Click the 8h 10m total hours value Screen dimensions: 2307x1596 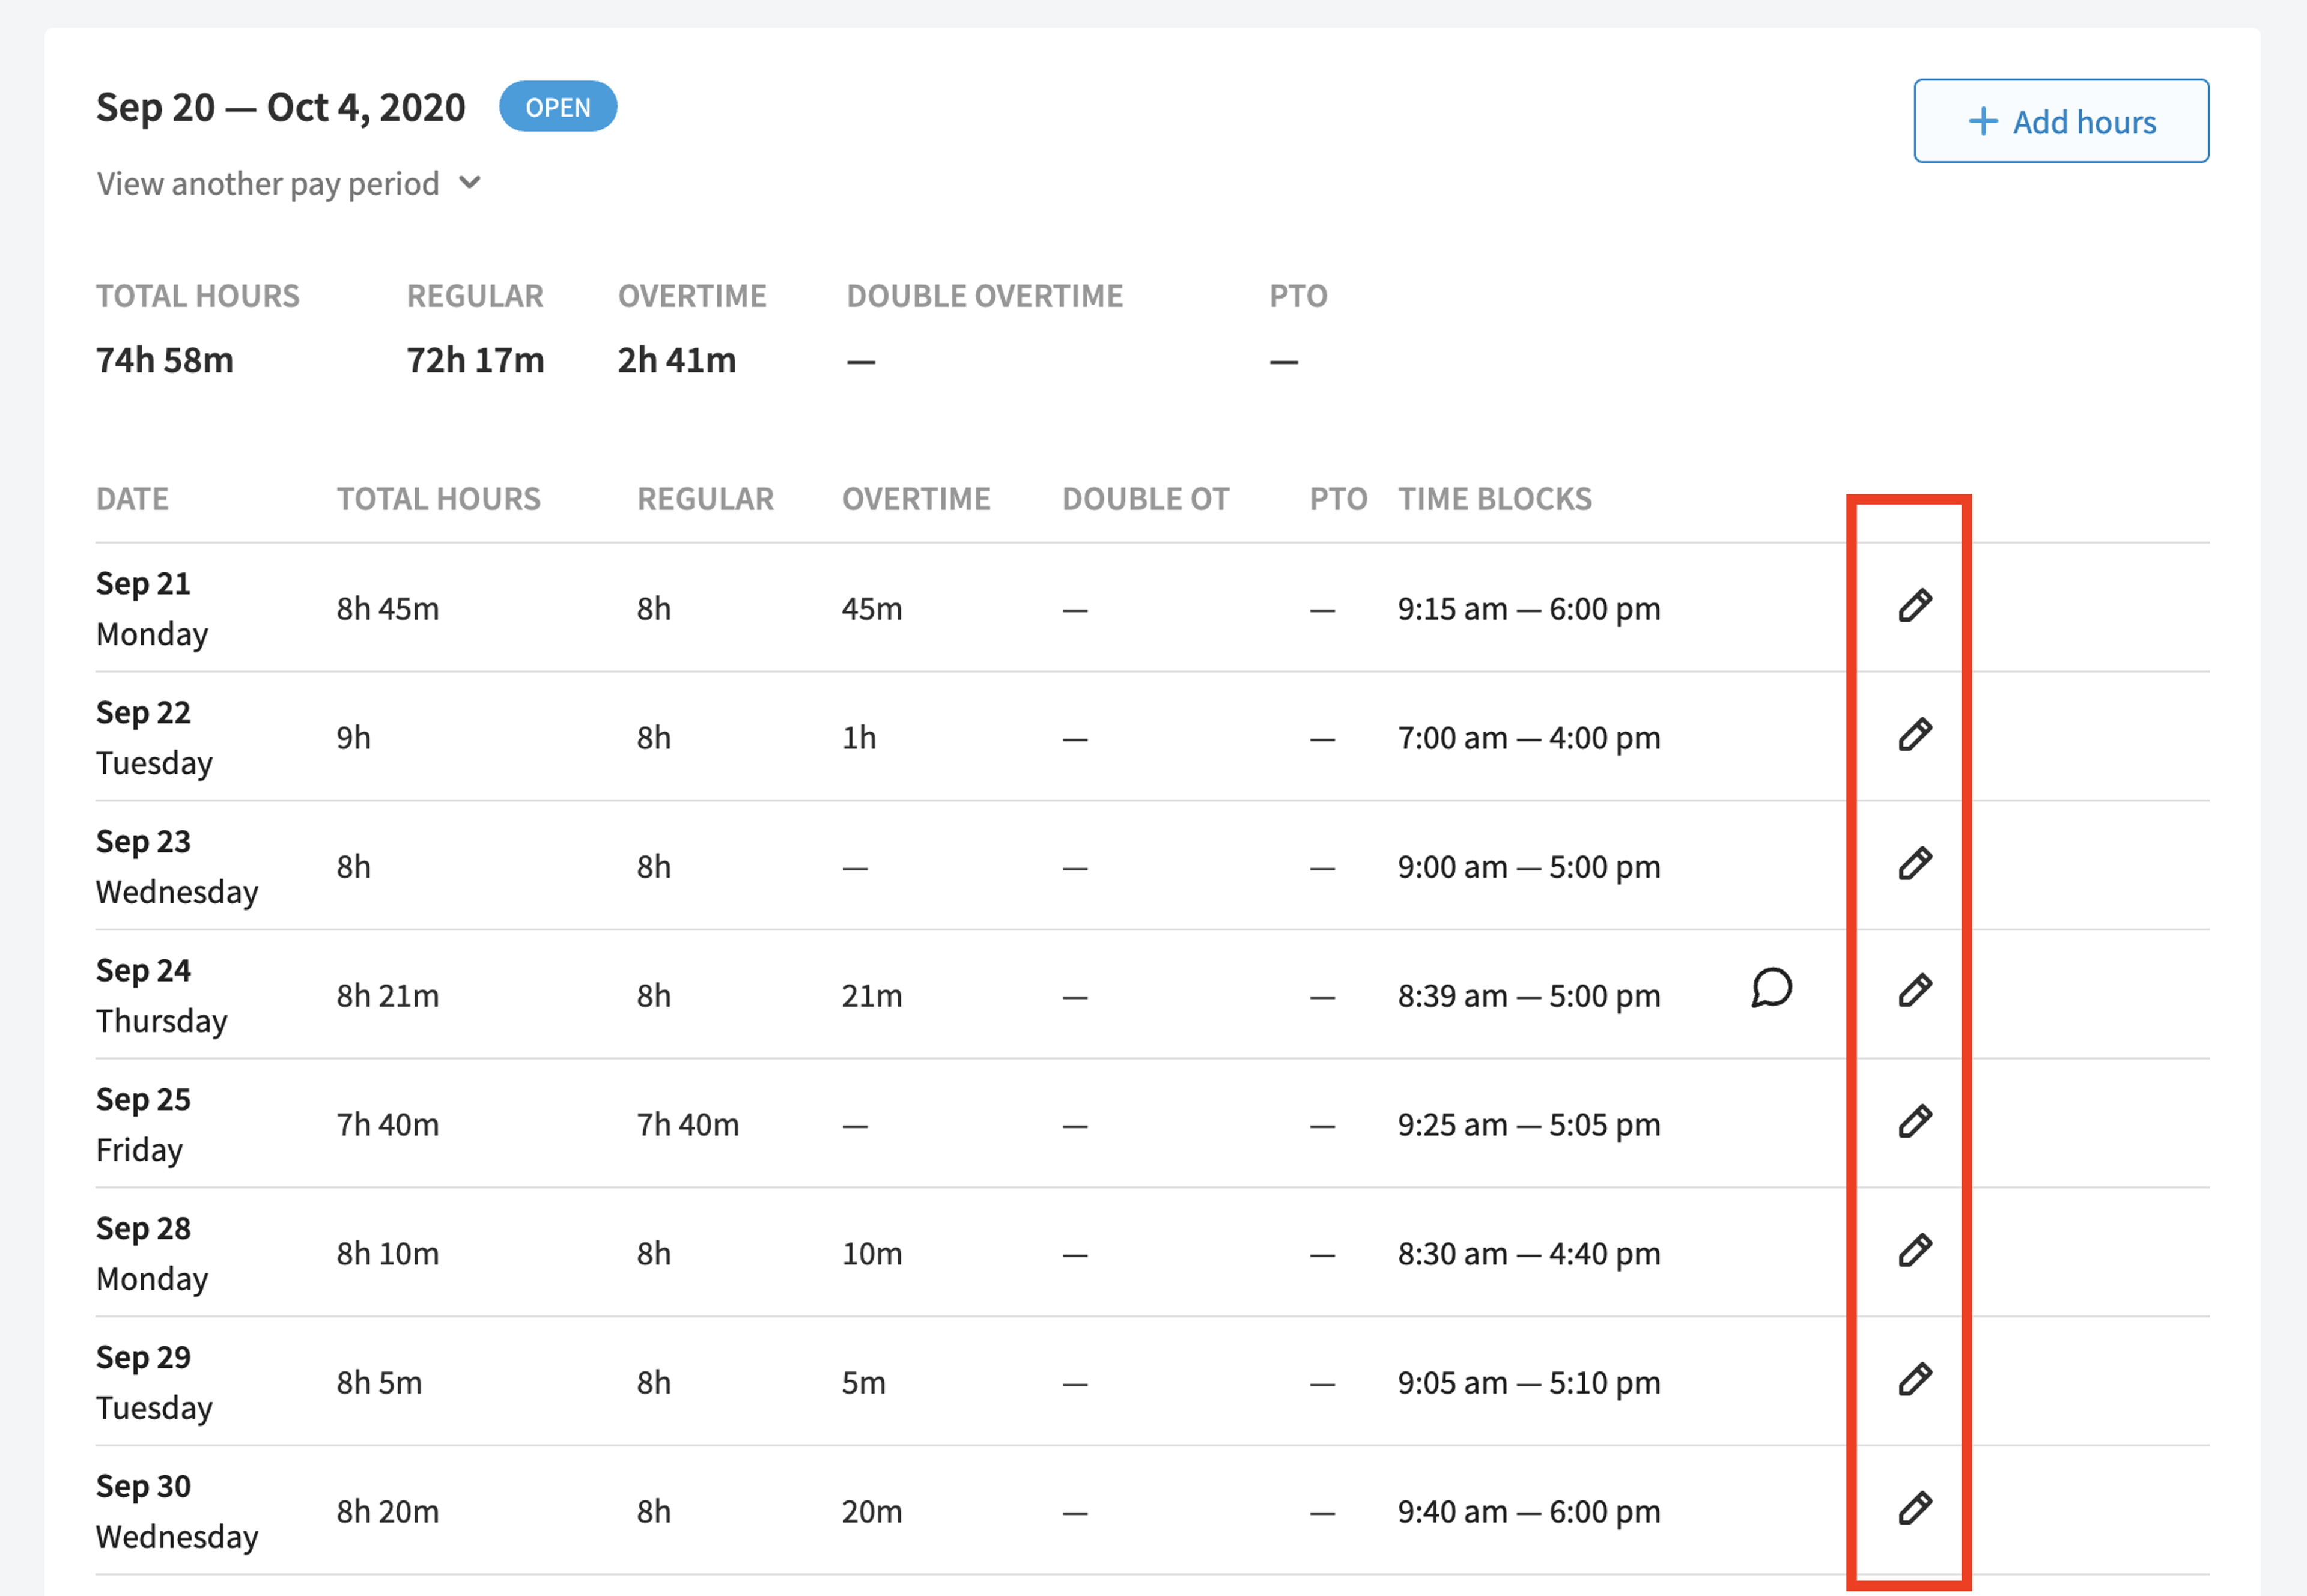(x=388, y=1254)
